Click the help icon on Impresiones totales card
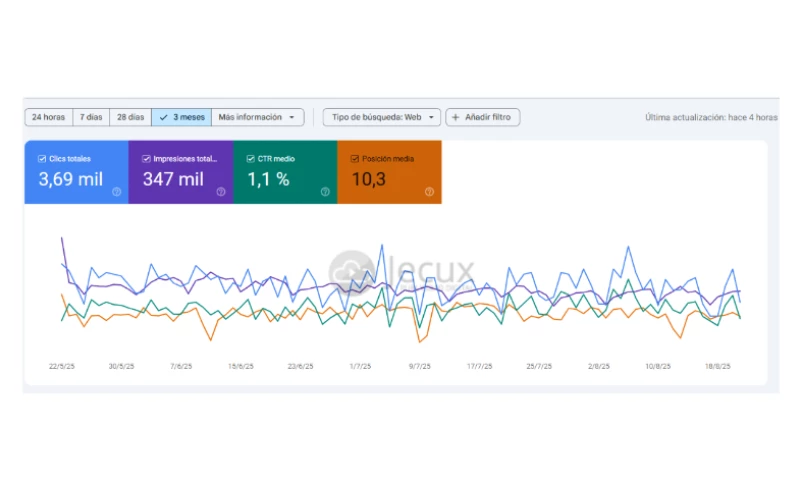800x480 pixels. [x=221, y=192]
